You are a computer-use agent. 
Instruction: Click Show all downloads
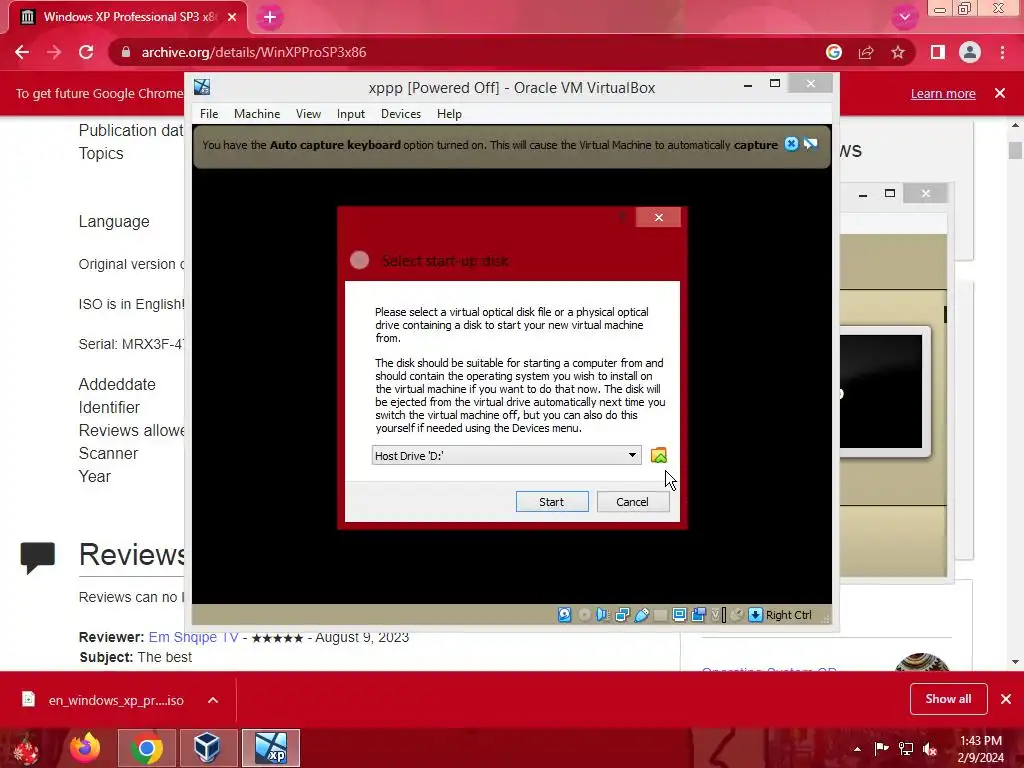(948, 699)
